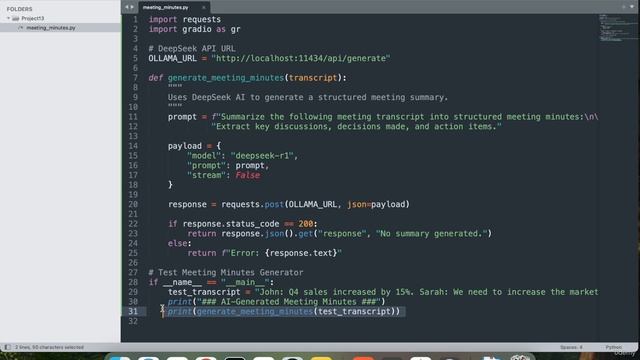
Task: Click the Project13 folder icon
Action: (16, 18)
